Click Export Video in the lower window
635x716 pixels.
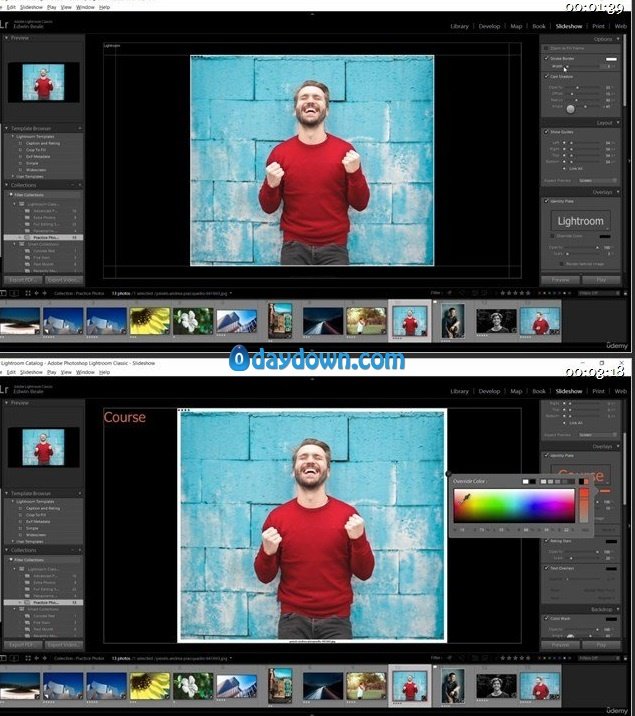[63, 645]
